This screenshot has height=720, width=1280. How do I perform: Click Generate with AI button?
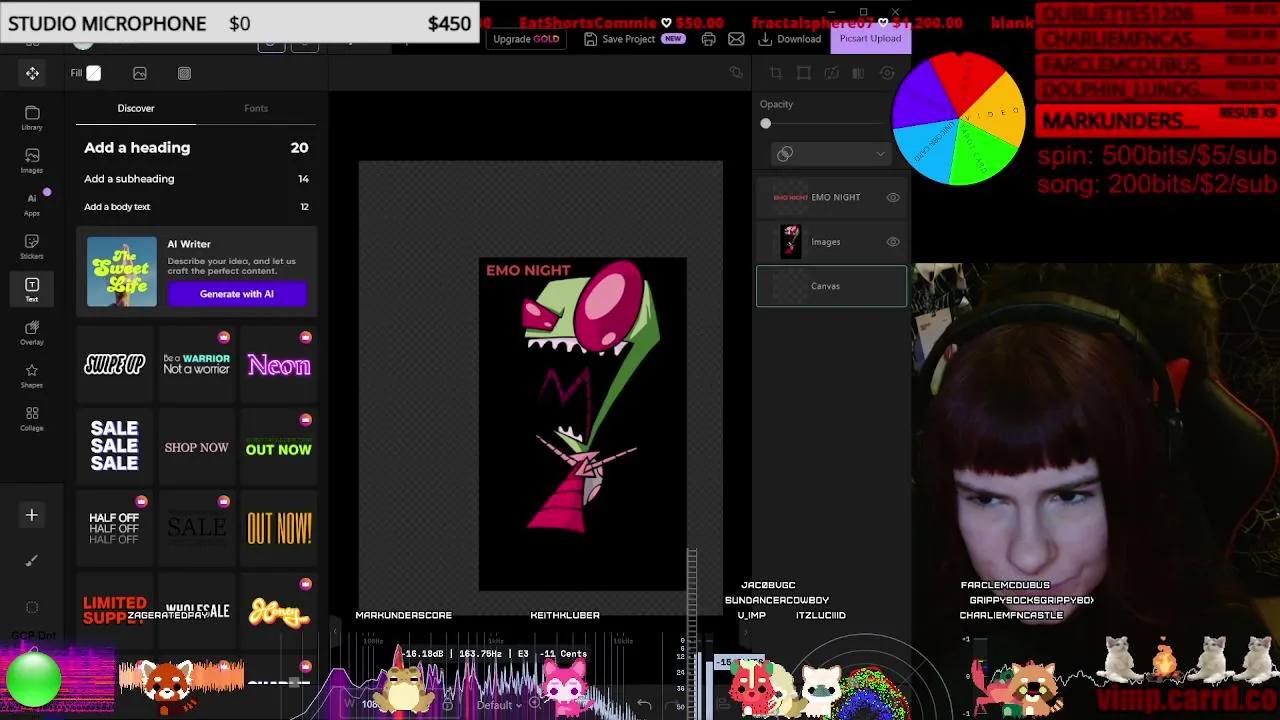pyautogui.click(x=237, y=294)
